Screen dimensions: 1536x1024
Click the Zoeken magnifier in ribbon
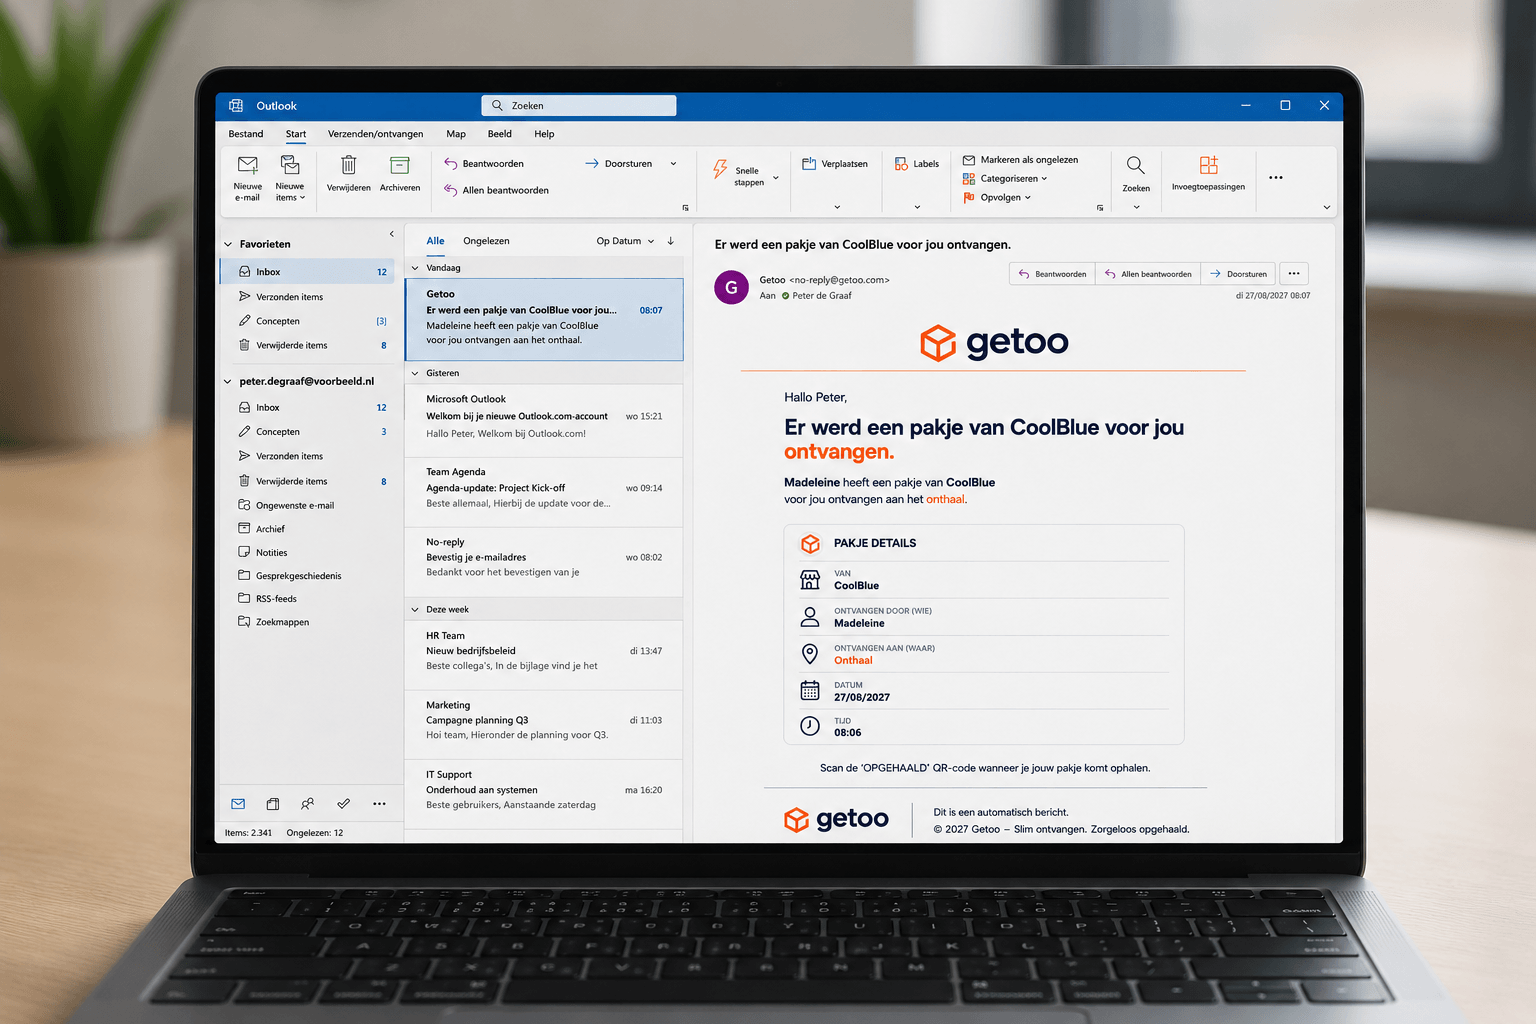pyautogui.click(x=1136, y=165)
